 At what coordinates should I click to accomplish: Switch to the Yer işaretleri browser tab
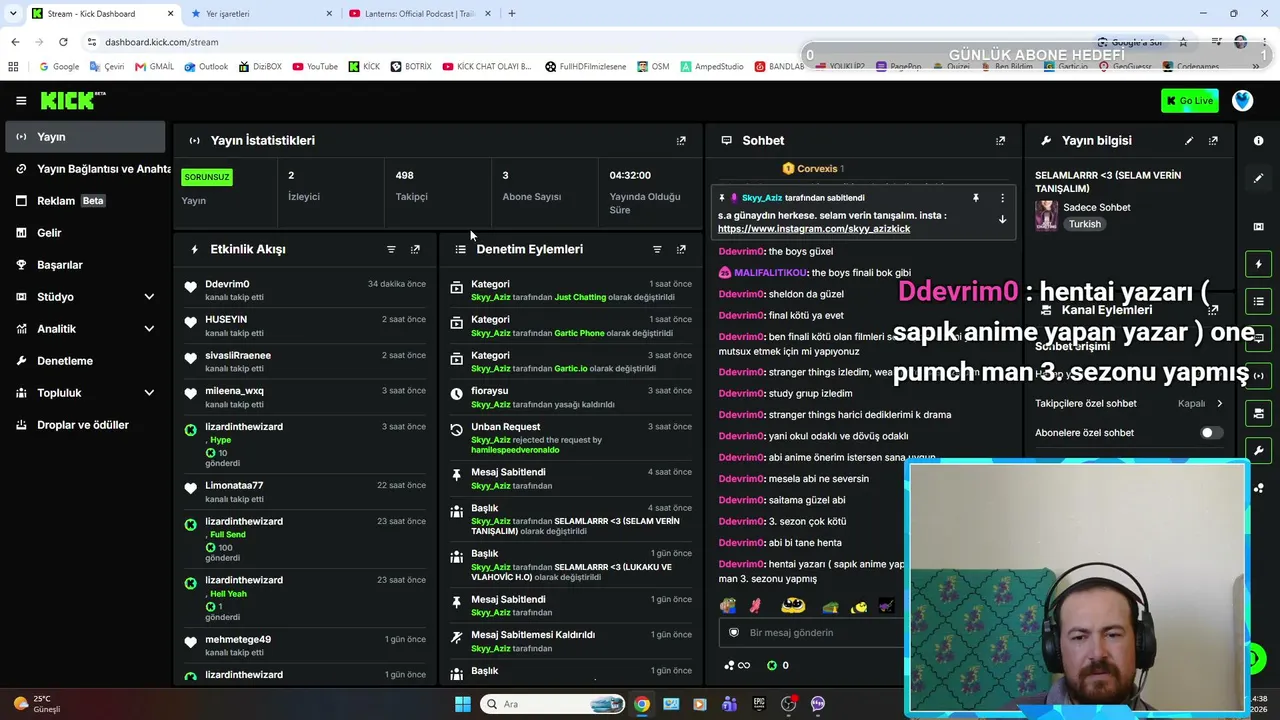click(x=262, y=14)
